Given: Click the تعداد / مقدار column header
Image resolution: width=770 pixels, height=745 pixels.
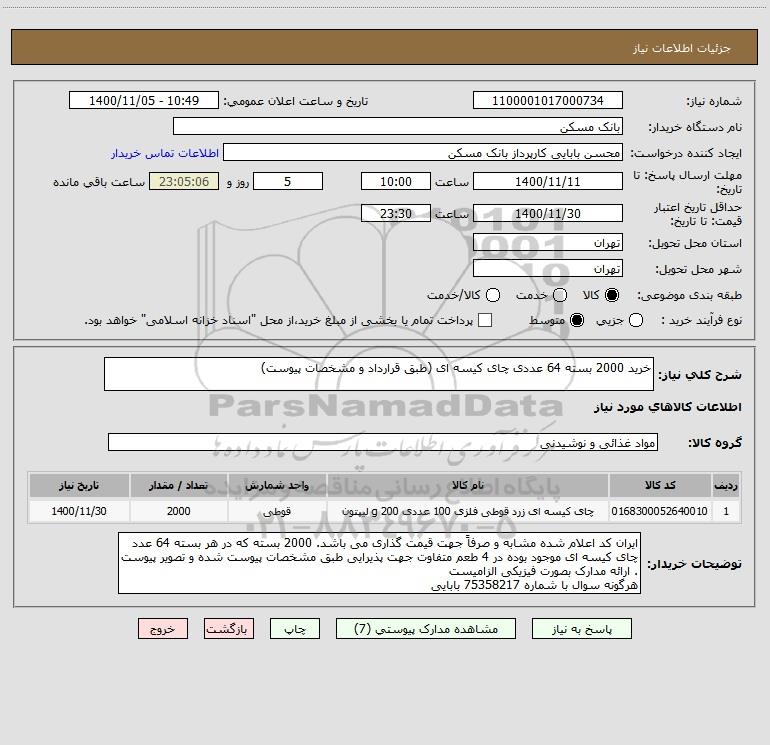Looking at the screenshot, I should pos(178,485).
